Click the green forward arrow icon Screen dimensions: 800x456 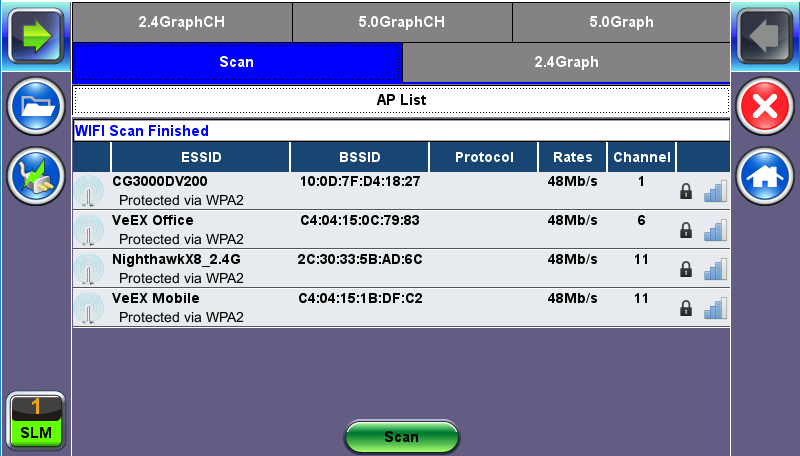point(35,35)
